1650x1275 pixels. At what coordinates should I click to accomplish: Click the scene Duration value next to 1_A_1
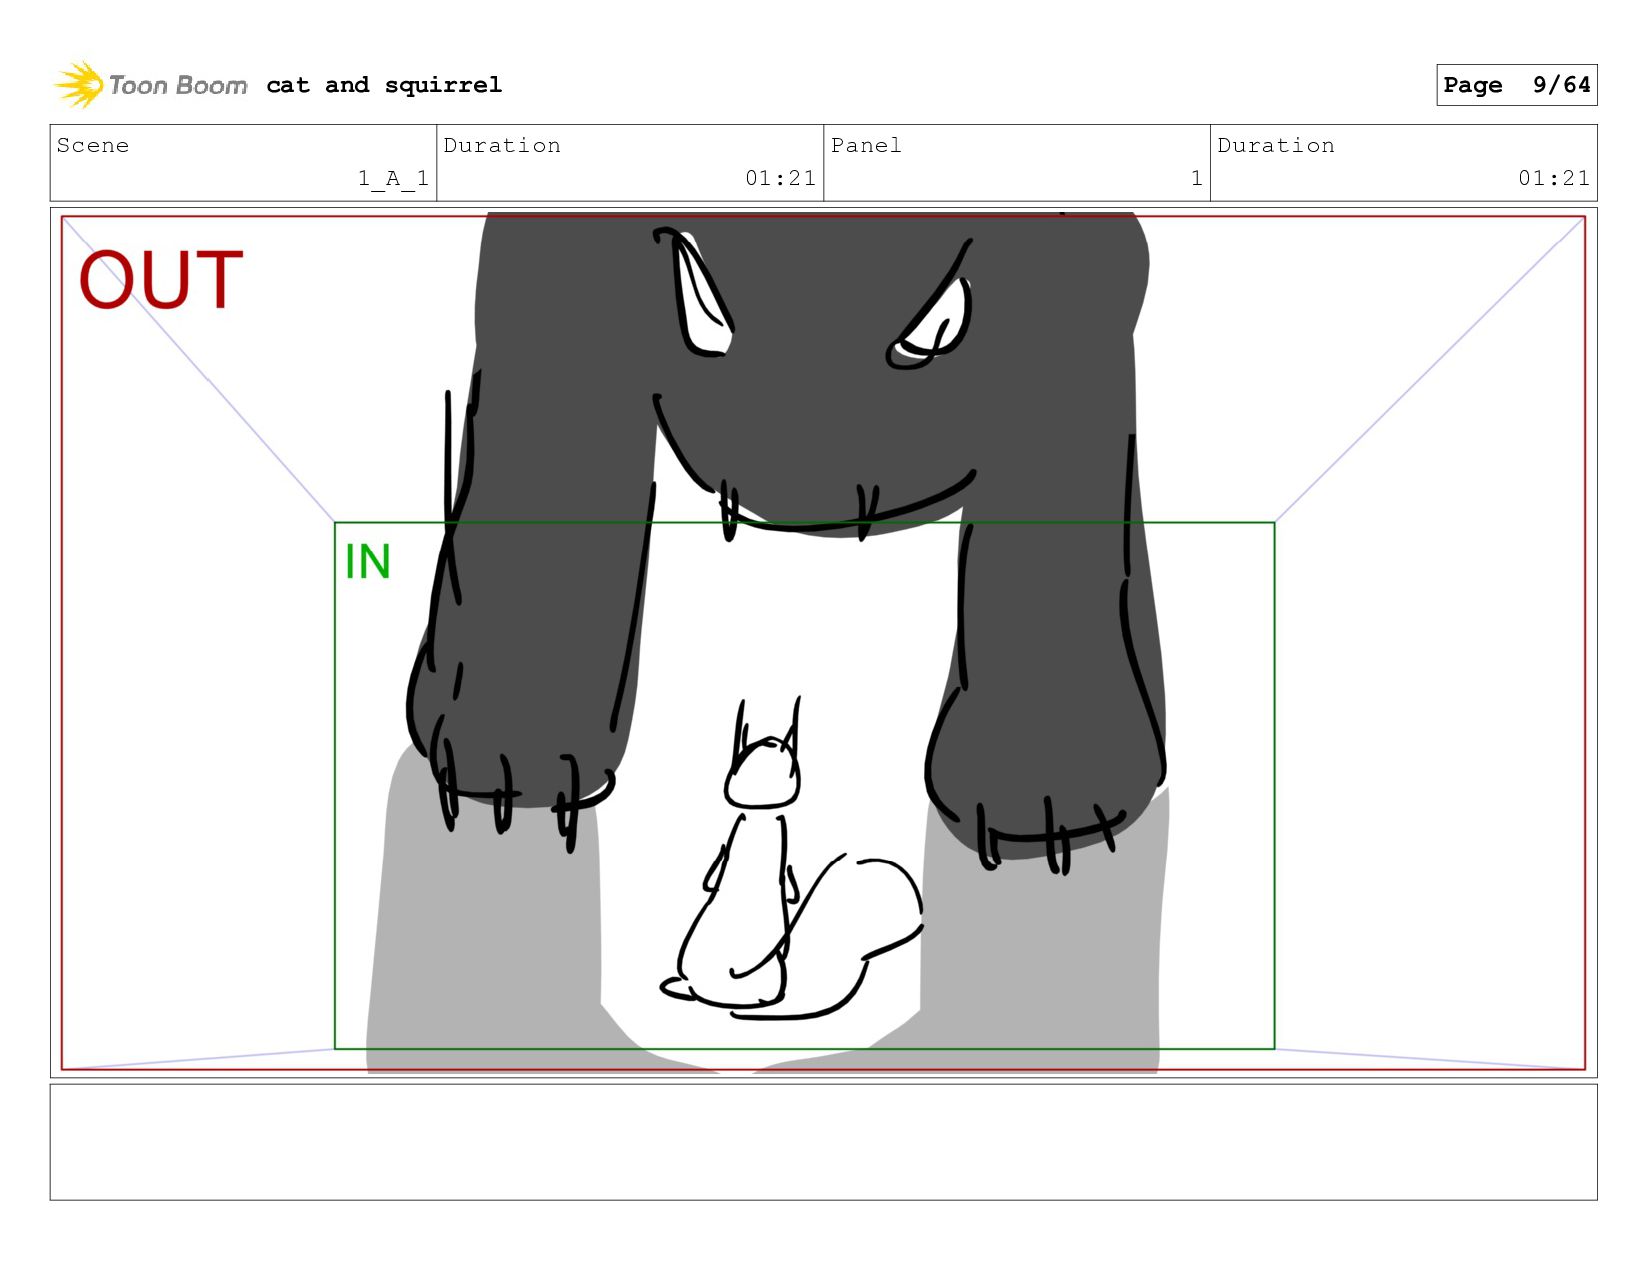pos(780,178)
